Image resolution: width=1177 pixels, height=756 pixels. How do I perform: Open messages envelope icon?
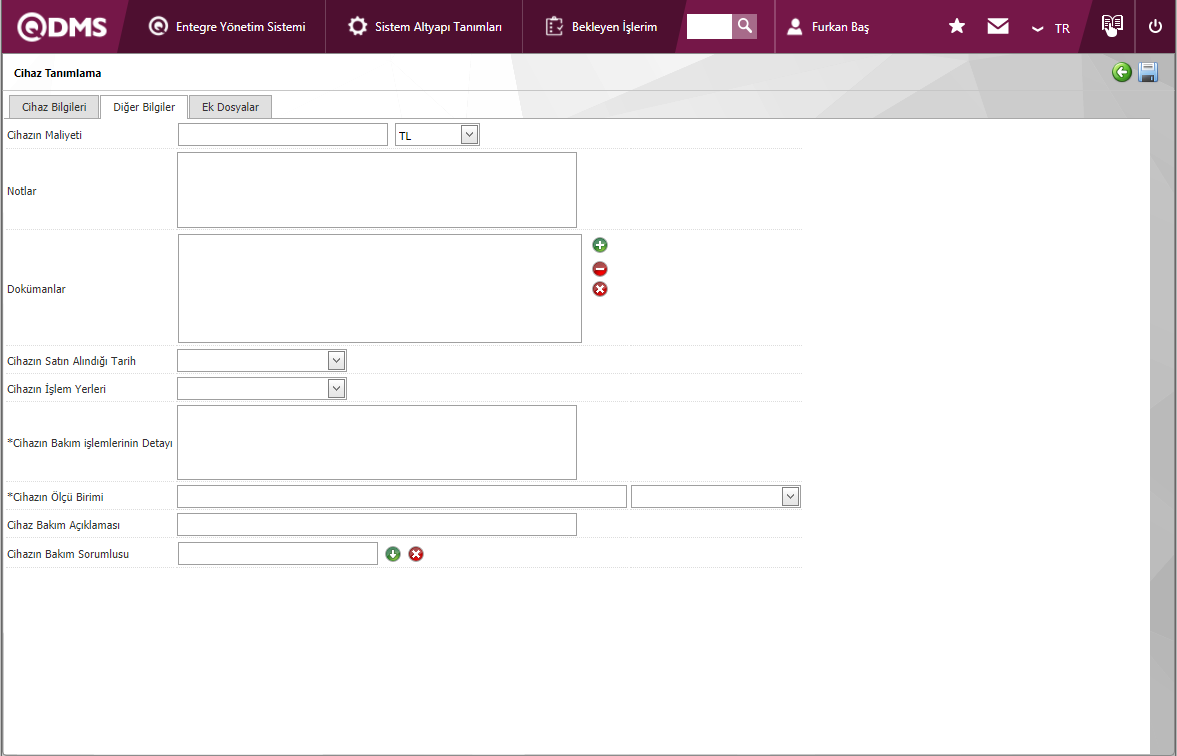pos(998,26)
